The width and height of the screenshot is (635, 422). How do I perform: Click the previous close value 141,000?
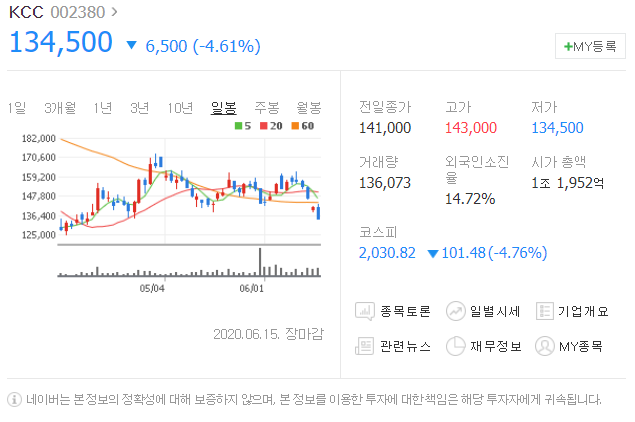tap(385, 128)
